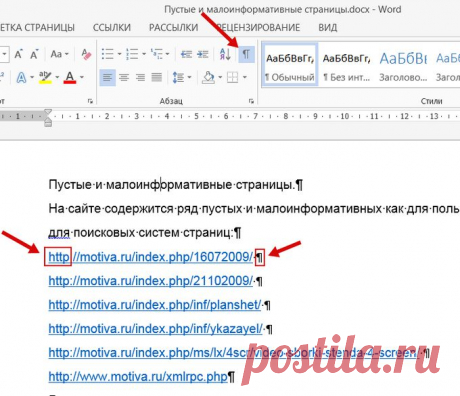Open link index.php/inf/ykazayel/
The image size is (460, 396).
click(156, 329)
